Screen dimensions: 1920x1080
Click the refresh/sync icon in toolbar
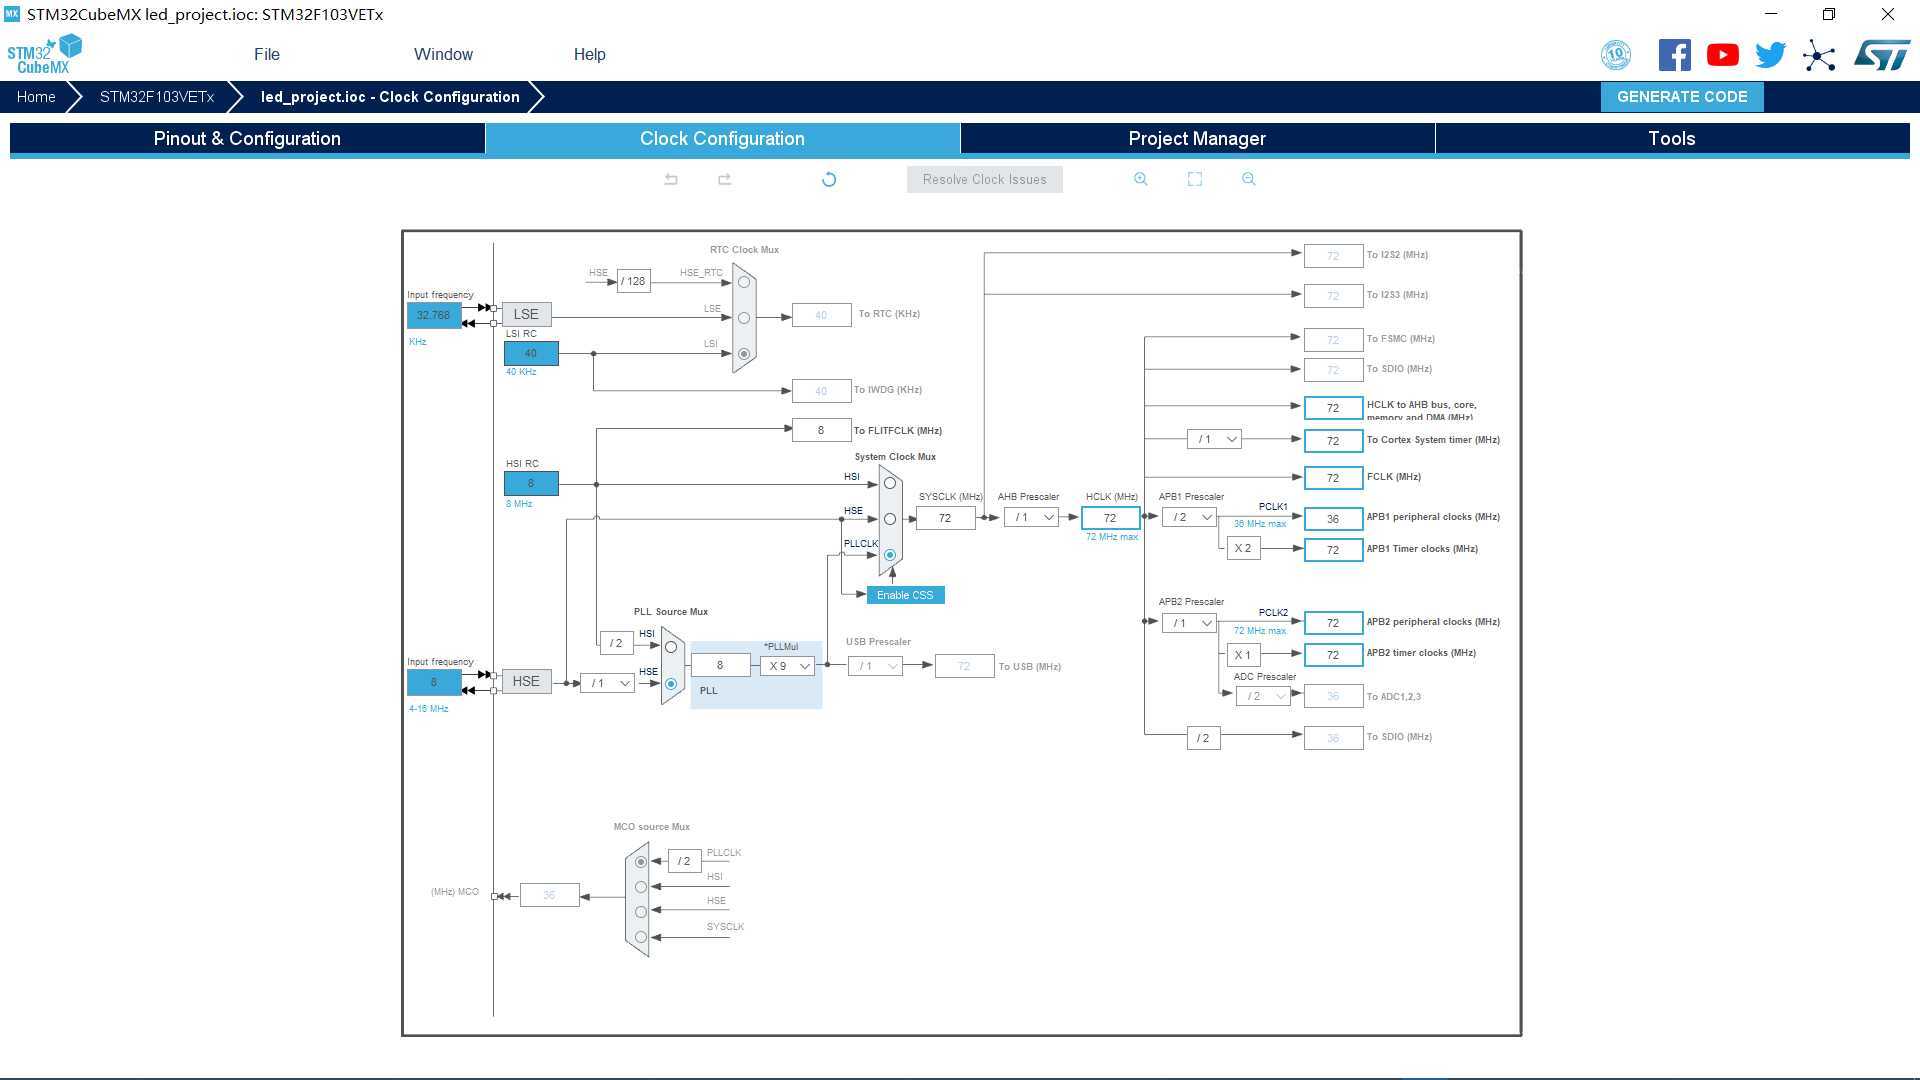[829, 178]
